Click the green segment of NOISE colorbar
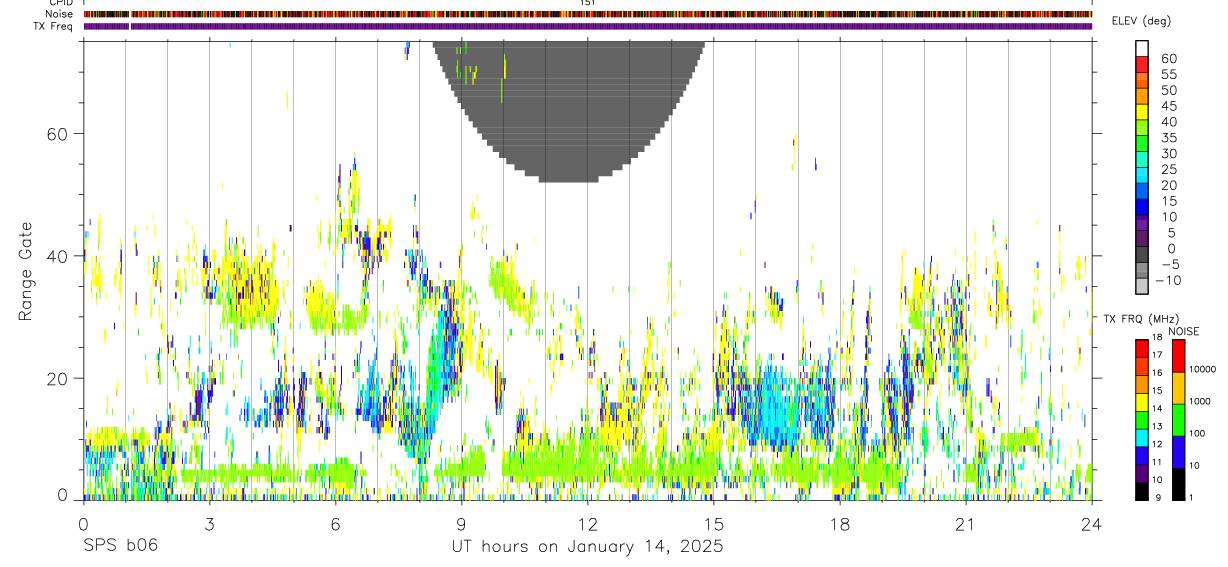 pos(1178,420)
